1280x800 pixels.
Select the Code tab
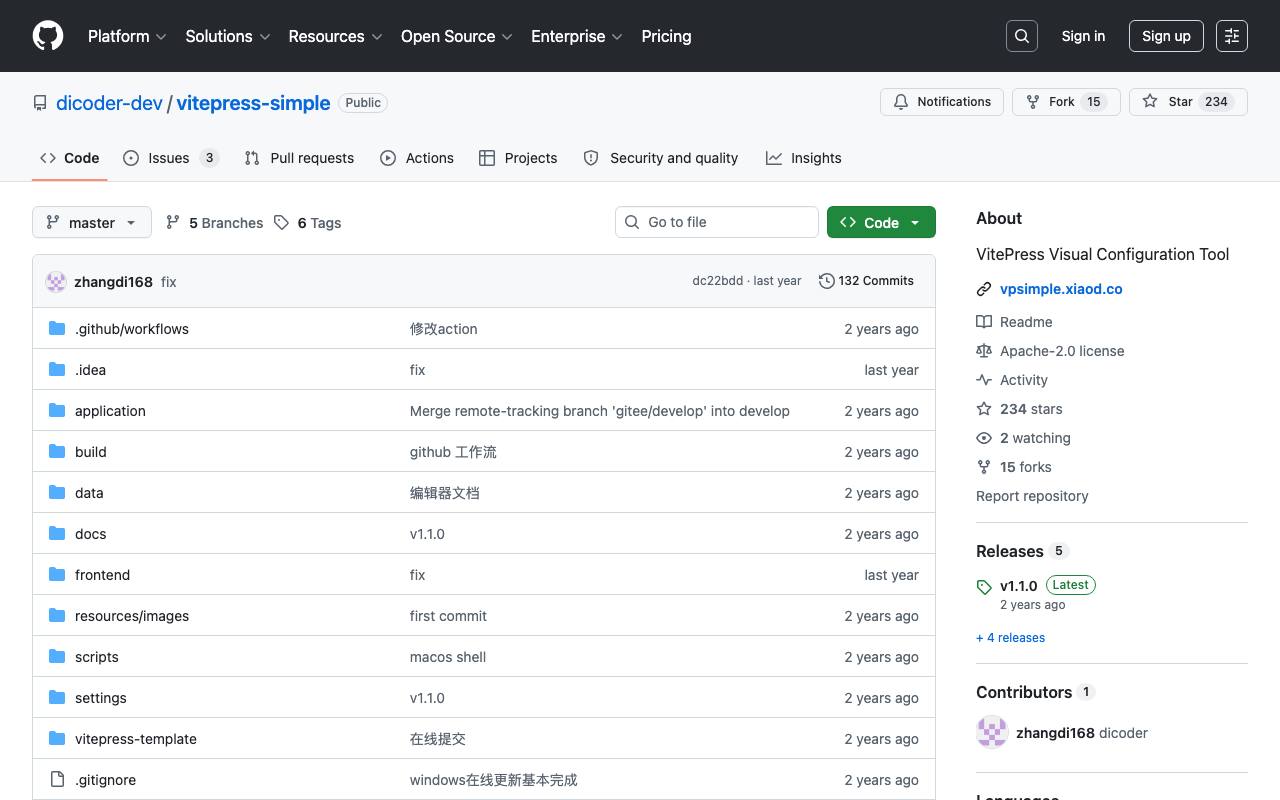coord(70,158)
